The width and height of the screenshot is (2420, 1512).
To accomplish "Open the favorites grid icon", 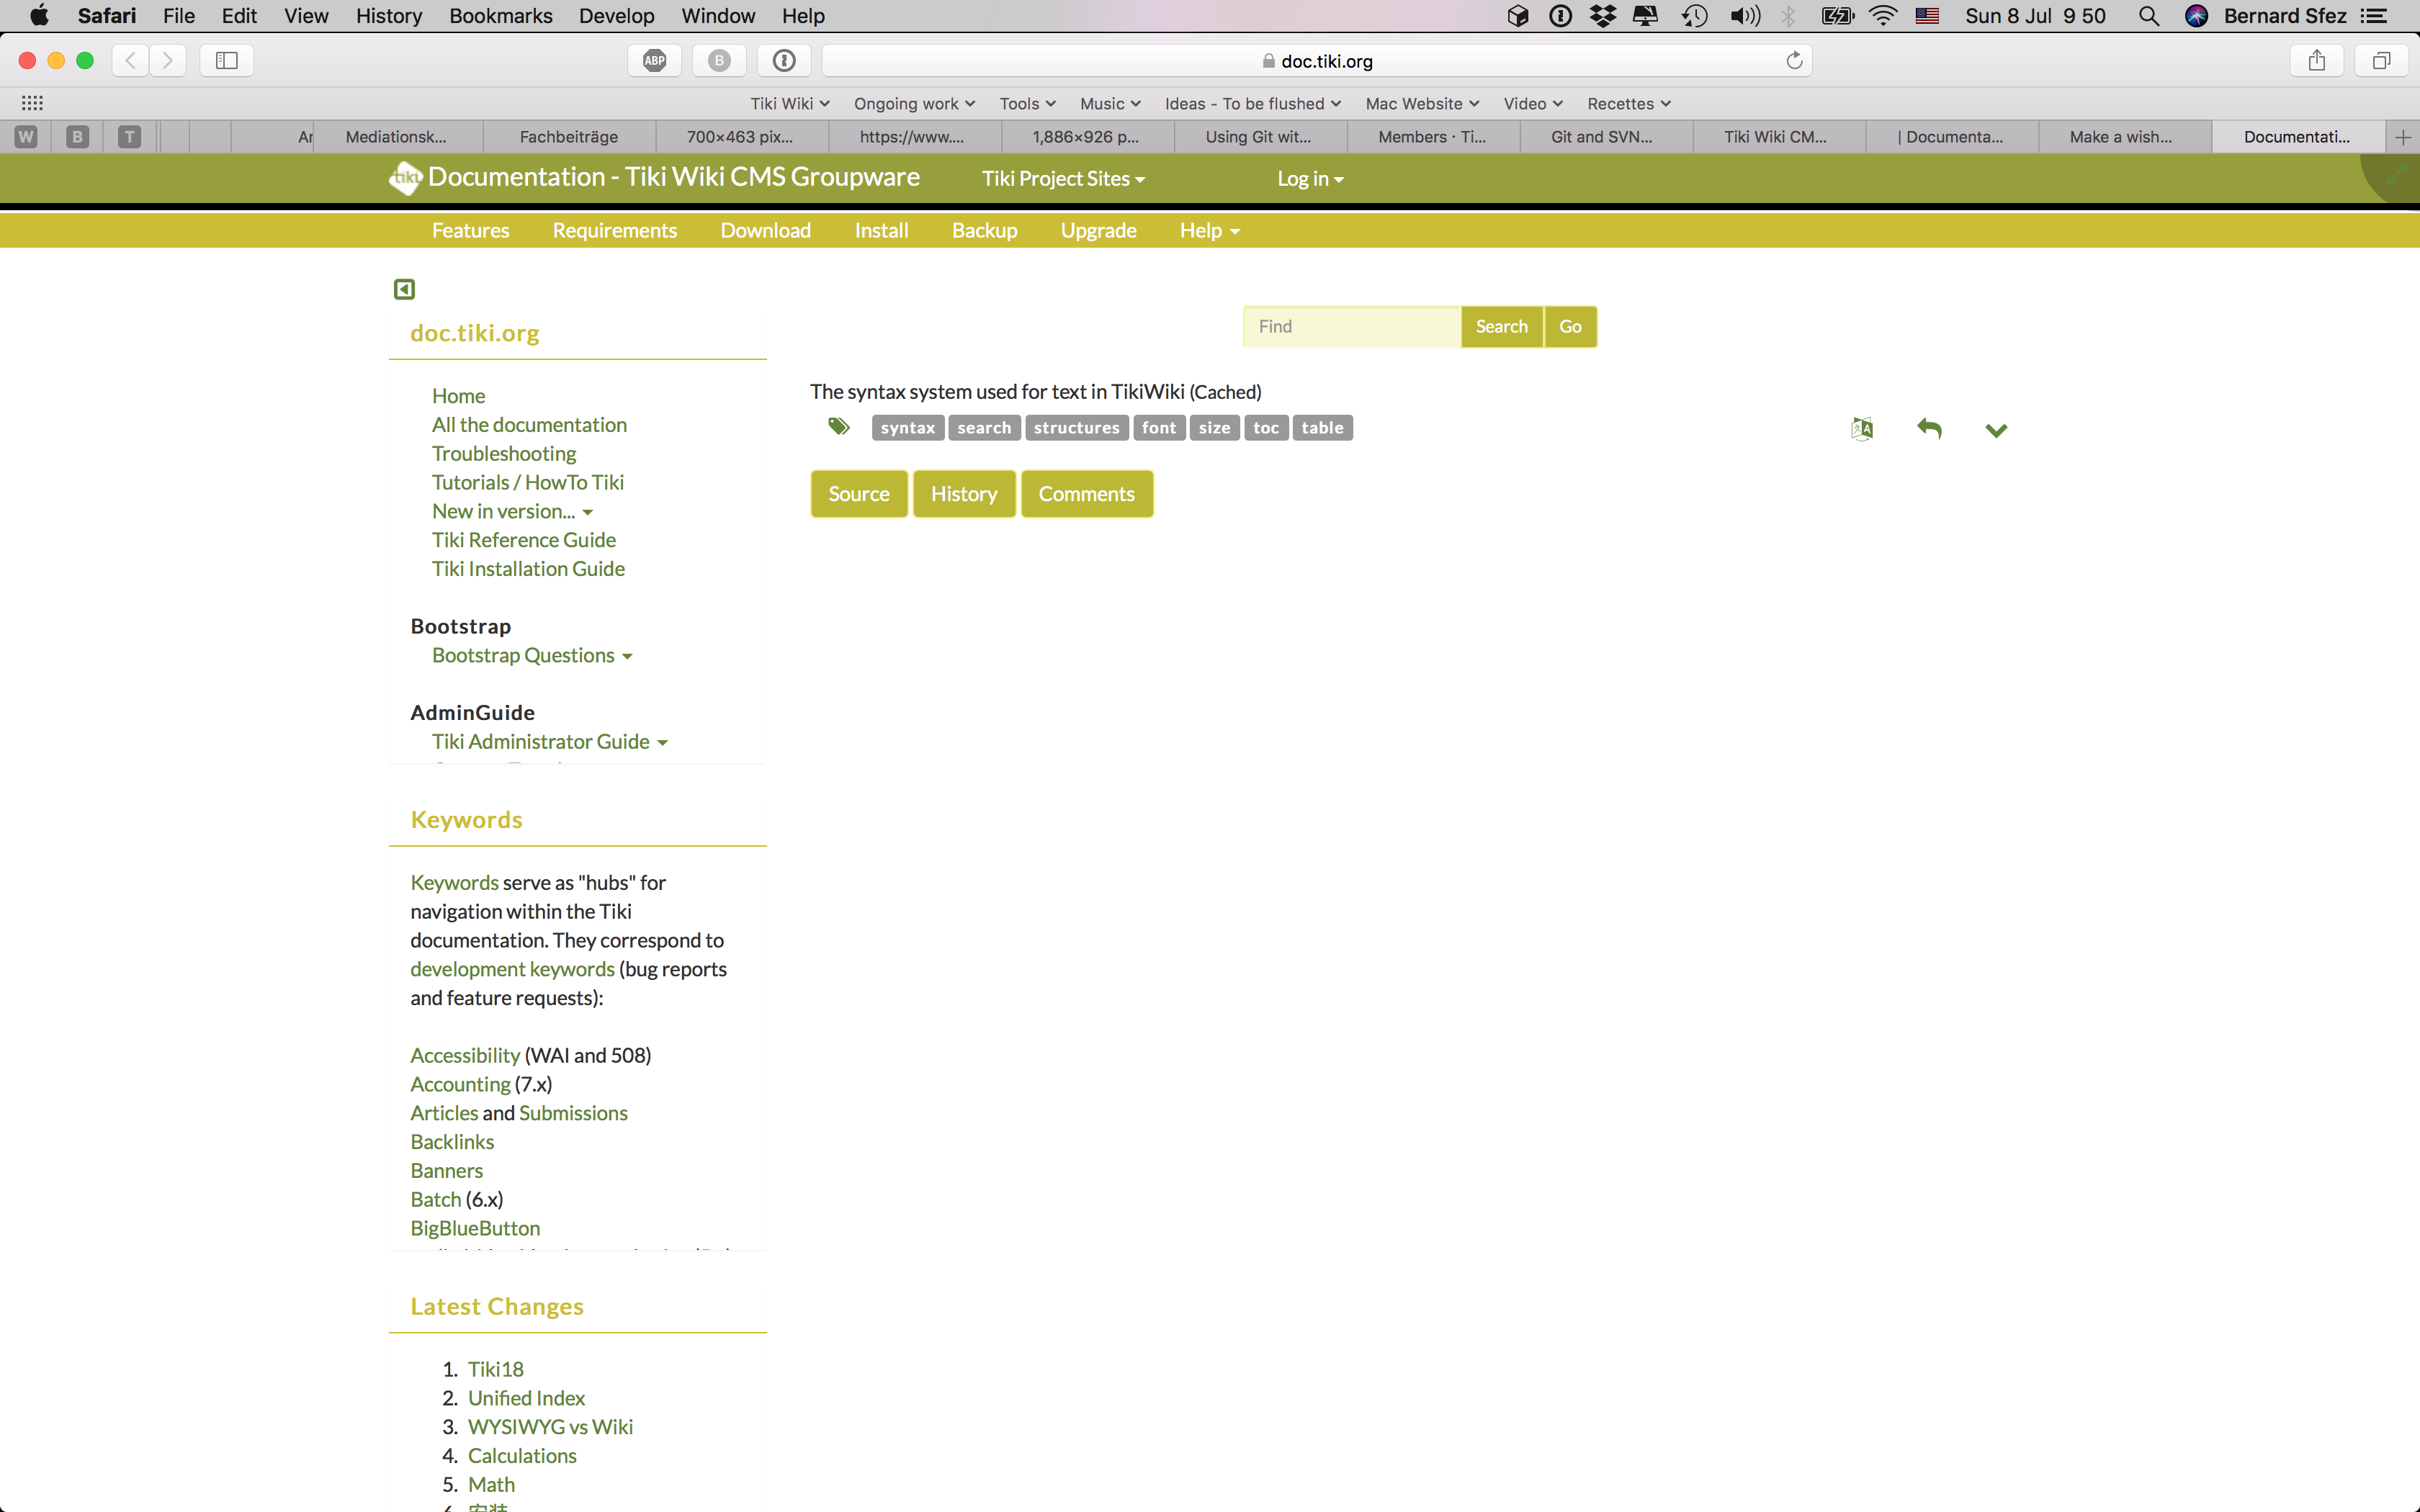I will pos(32,103).
